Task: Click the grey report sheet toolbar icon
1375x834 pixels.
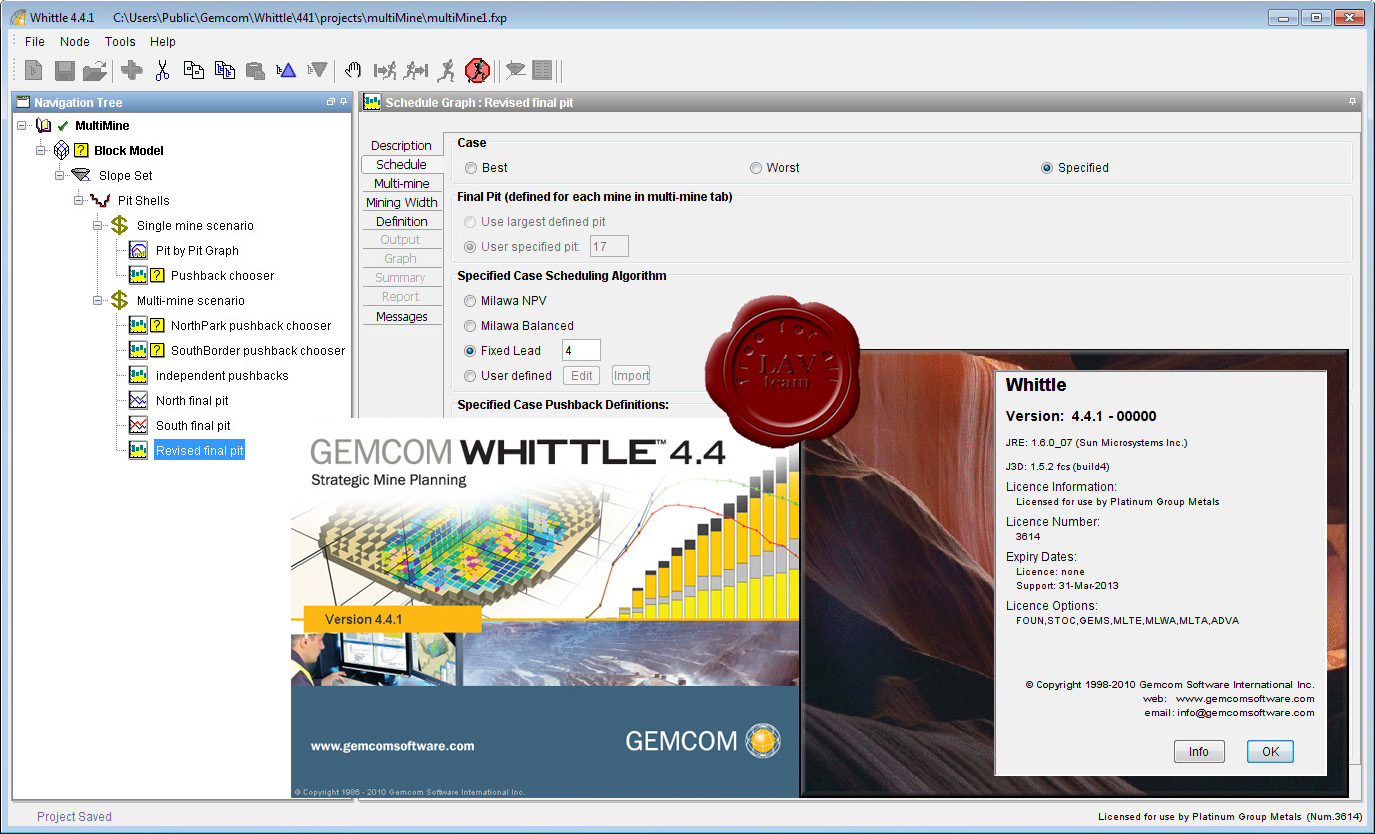Action: (542, 70)
